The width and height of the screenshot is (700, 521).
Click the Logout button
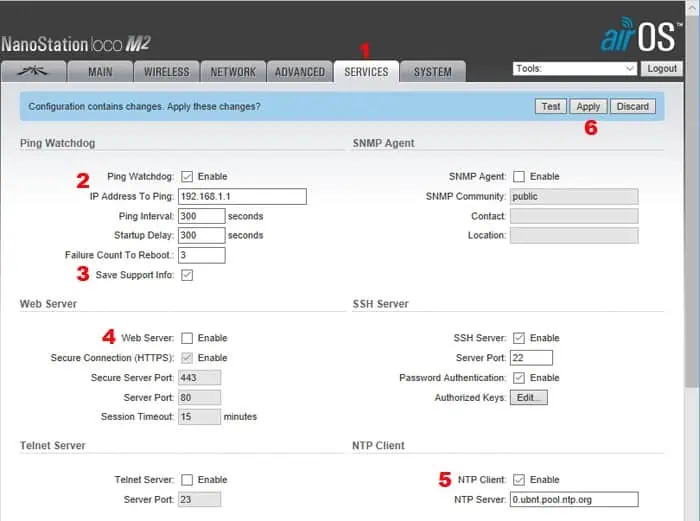[662, 69]
